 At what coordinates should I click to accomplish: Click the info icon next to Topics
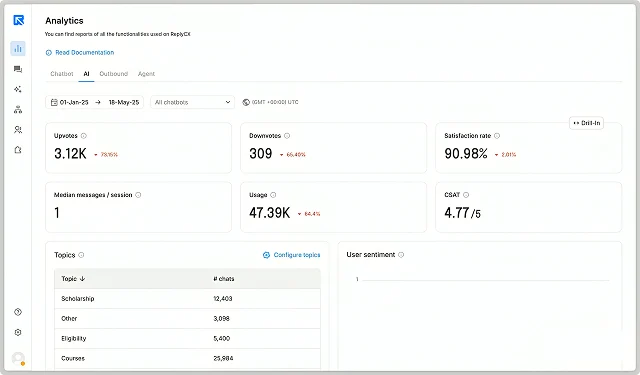(x=81, y=255)
